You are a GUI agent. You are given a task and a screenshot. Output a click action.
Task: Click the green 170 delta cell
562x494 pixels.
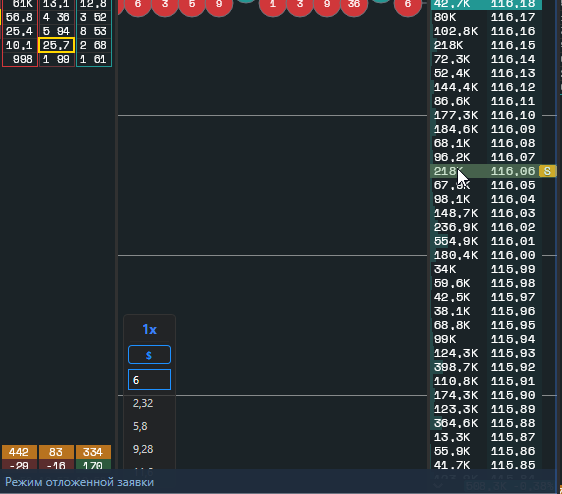click(93, 465)
